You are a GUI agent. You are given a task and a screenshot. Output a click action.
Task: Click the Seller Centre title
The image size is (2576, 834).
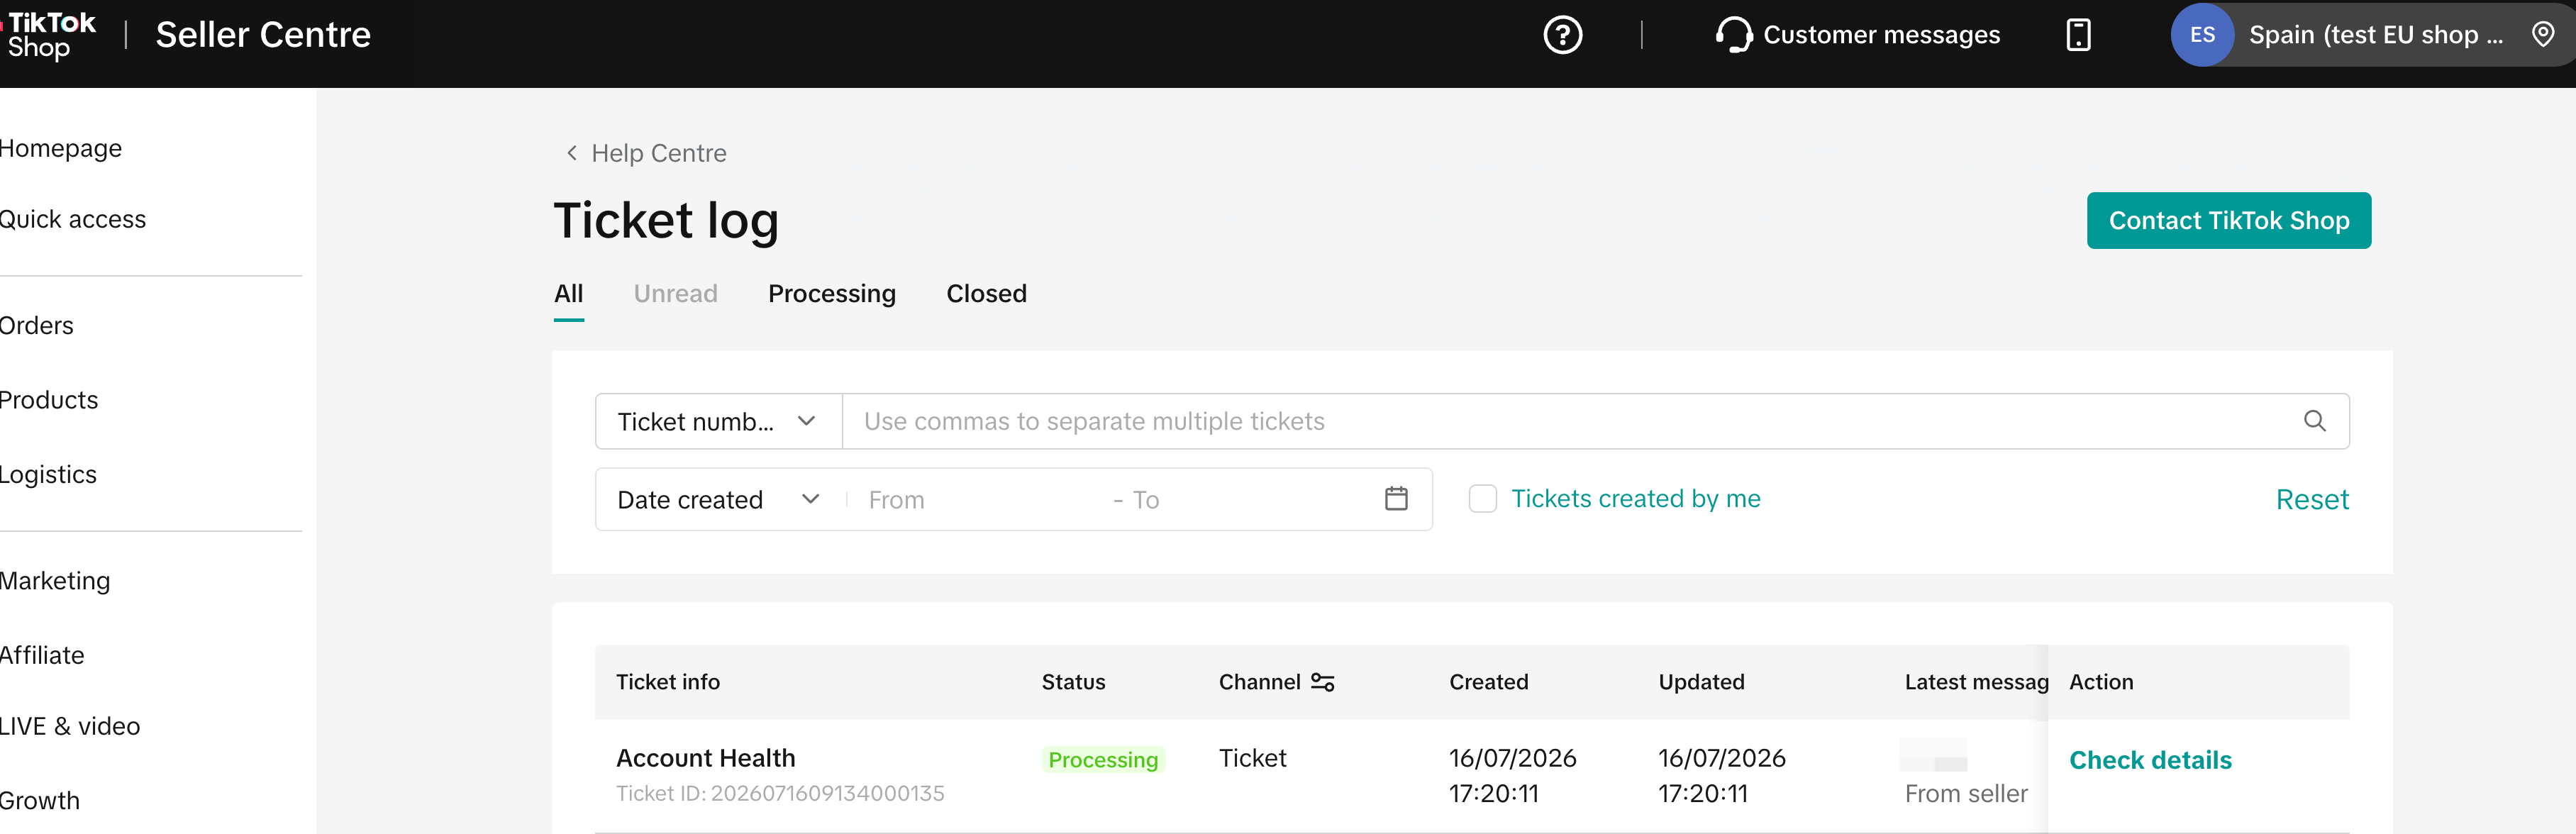pyautogui.click(x=263, y=35)
